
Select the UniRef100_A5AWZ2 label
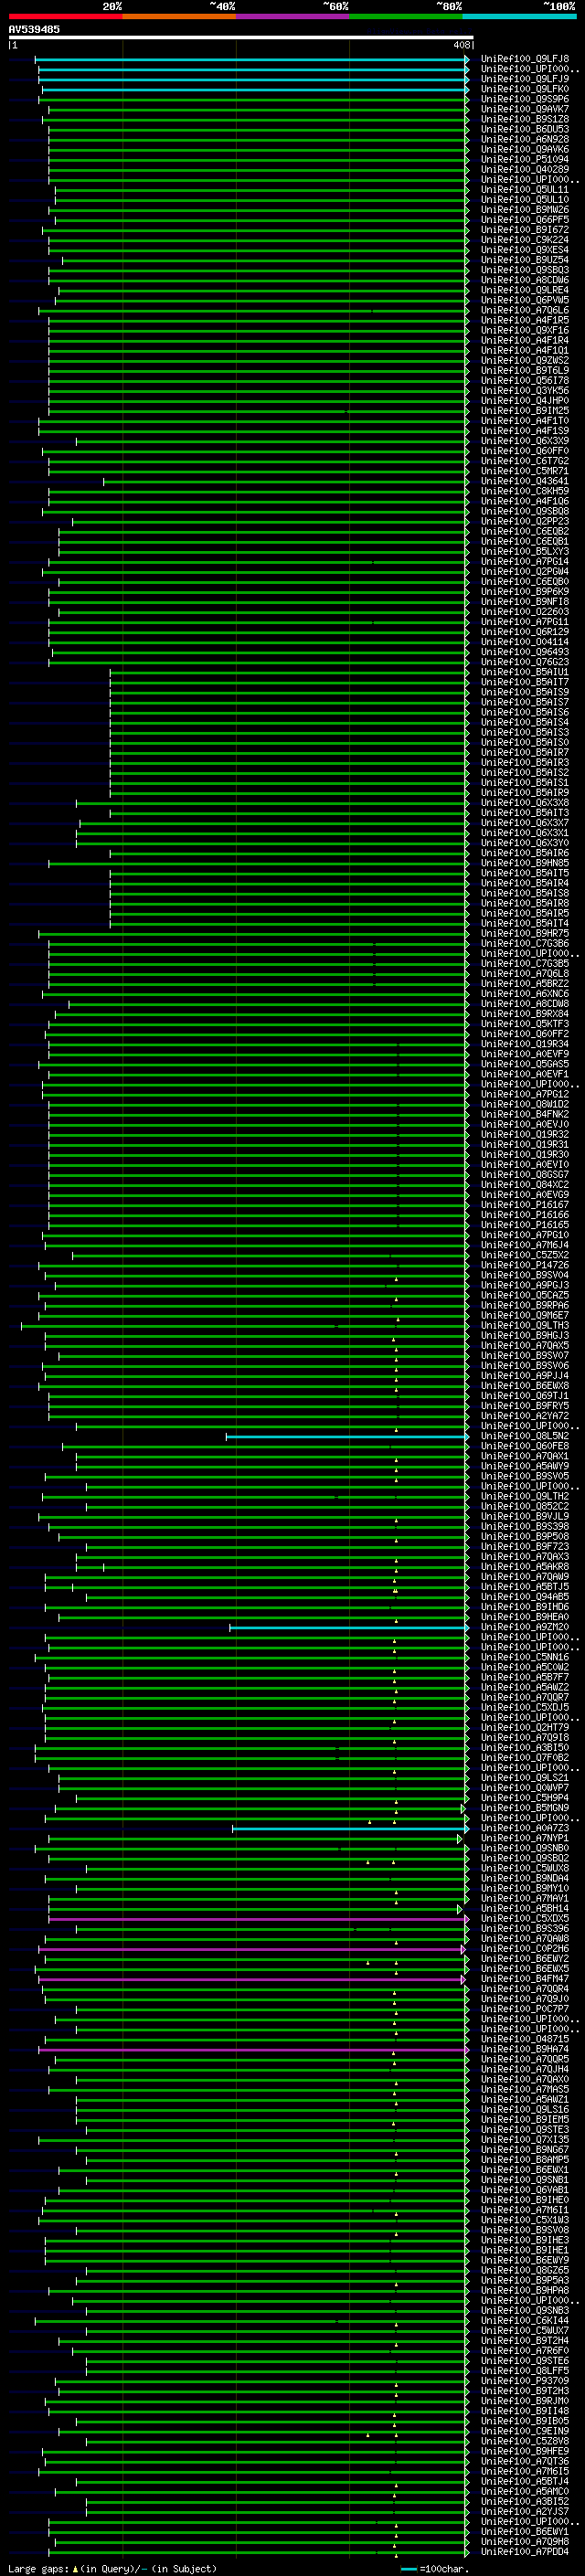[x=525, y=1688]
